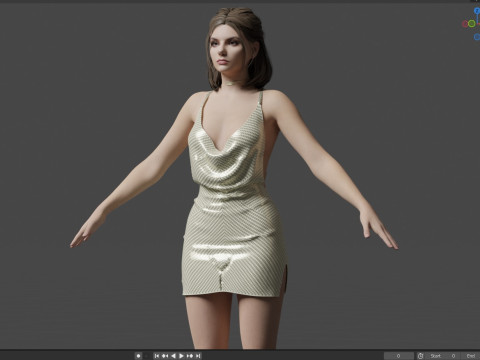The height and width of the screenshot is (360, 480).
Task: Jump to the previous keyframe
Action: (165, 356)
